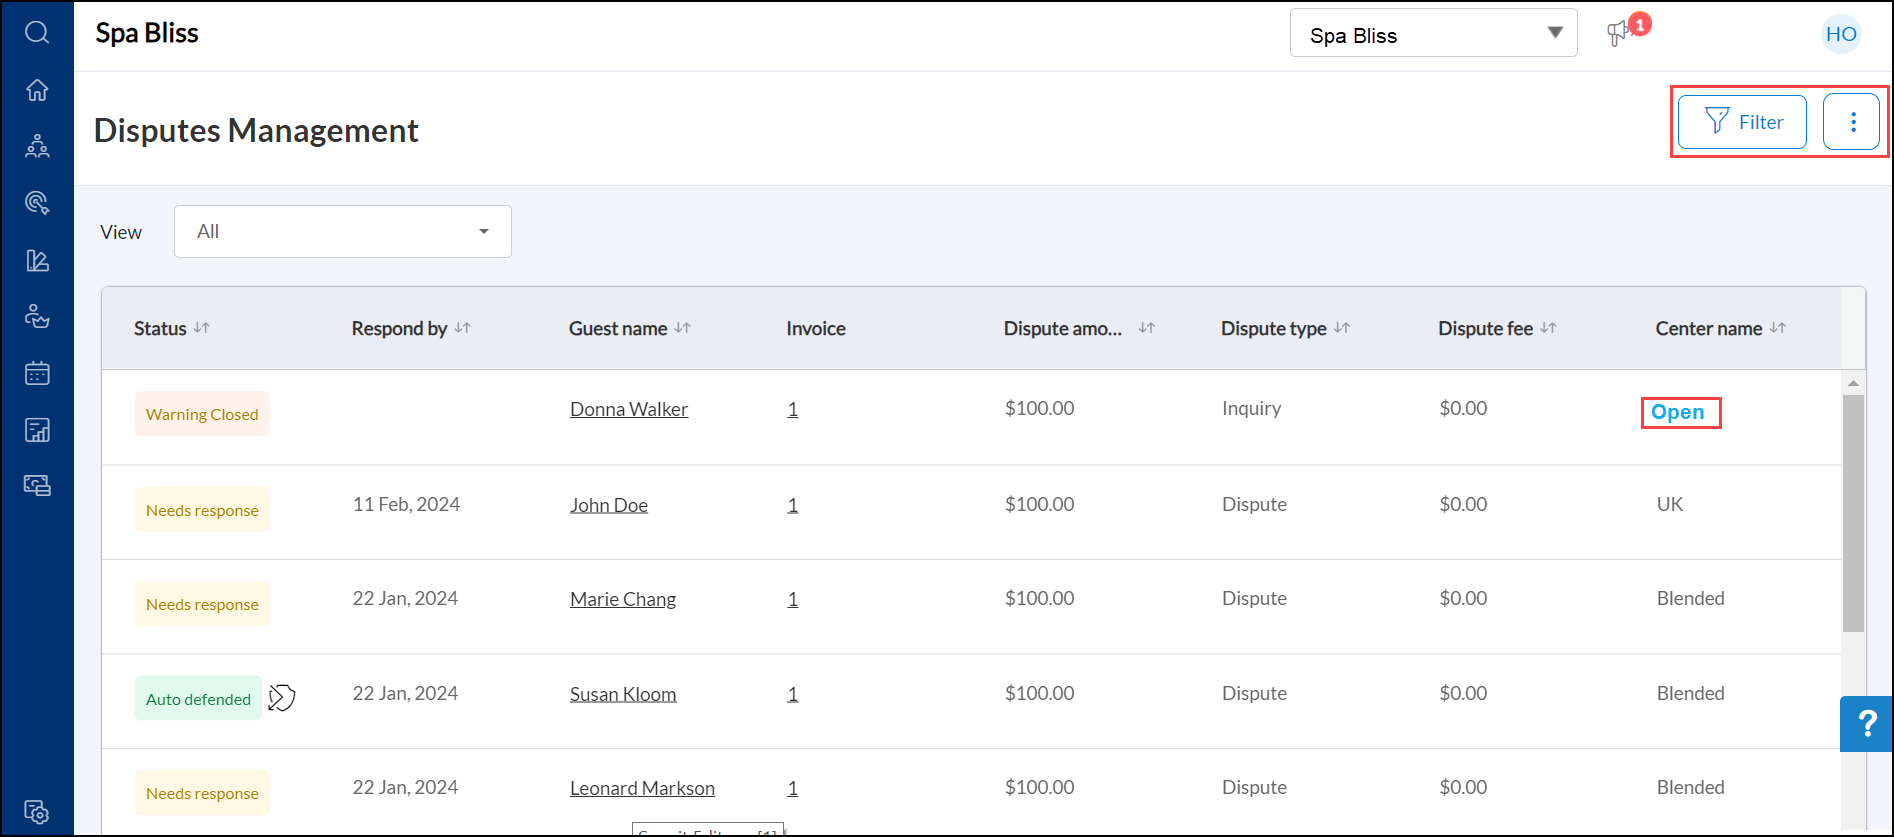The image size is (1894, 837).
Task: Click the table vertical scrollbar thumb
Action: pos(1853,513)
